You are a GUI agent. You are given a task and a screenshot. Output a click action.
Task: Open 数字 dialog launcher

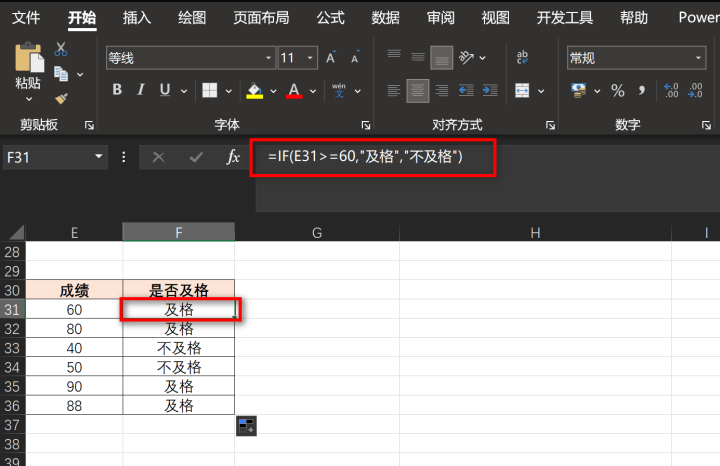pos(706,125)
